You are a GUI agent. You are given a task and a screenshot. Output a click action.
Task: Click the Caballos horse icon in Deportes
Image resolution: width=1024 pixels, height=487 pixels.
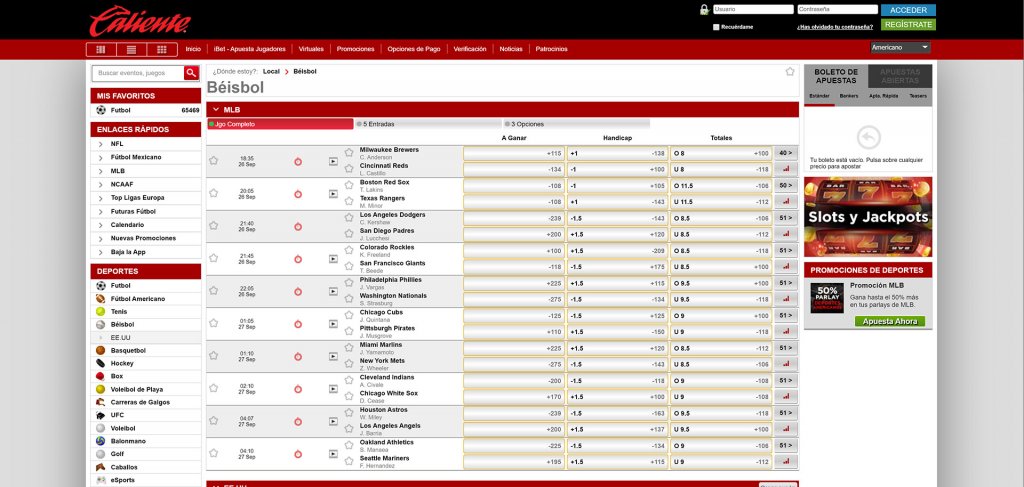click(x=101, y=467)
